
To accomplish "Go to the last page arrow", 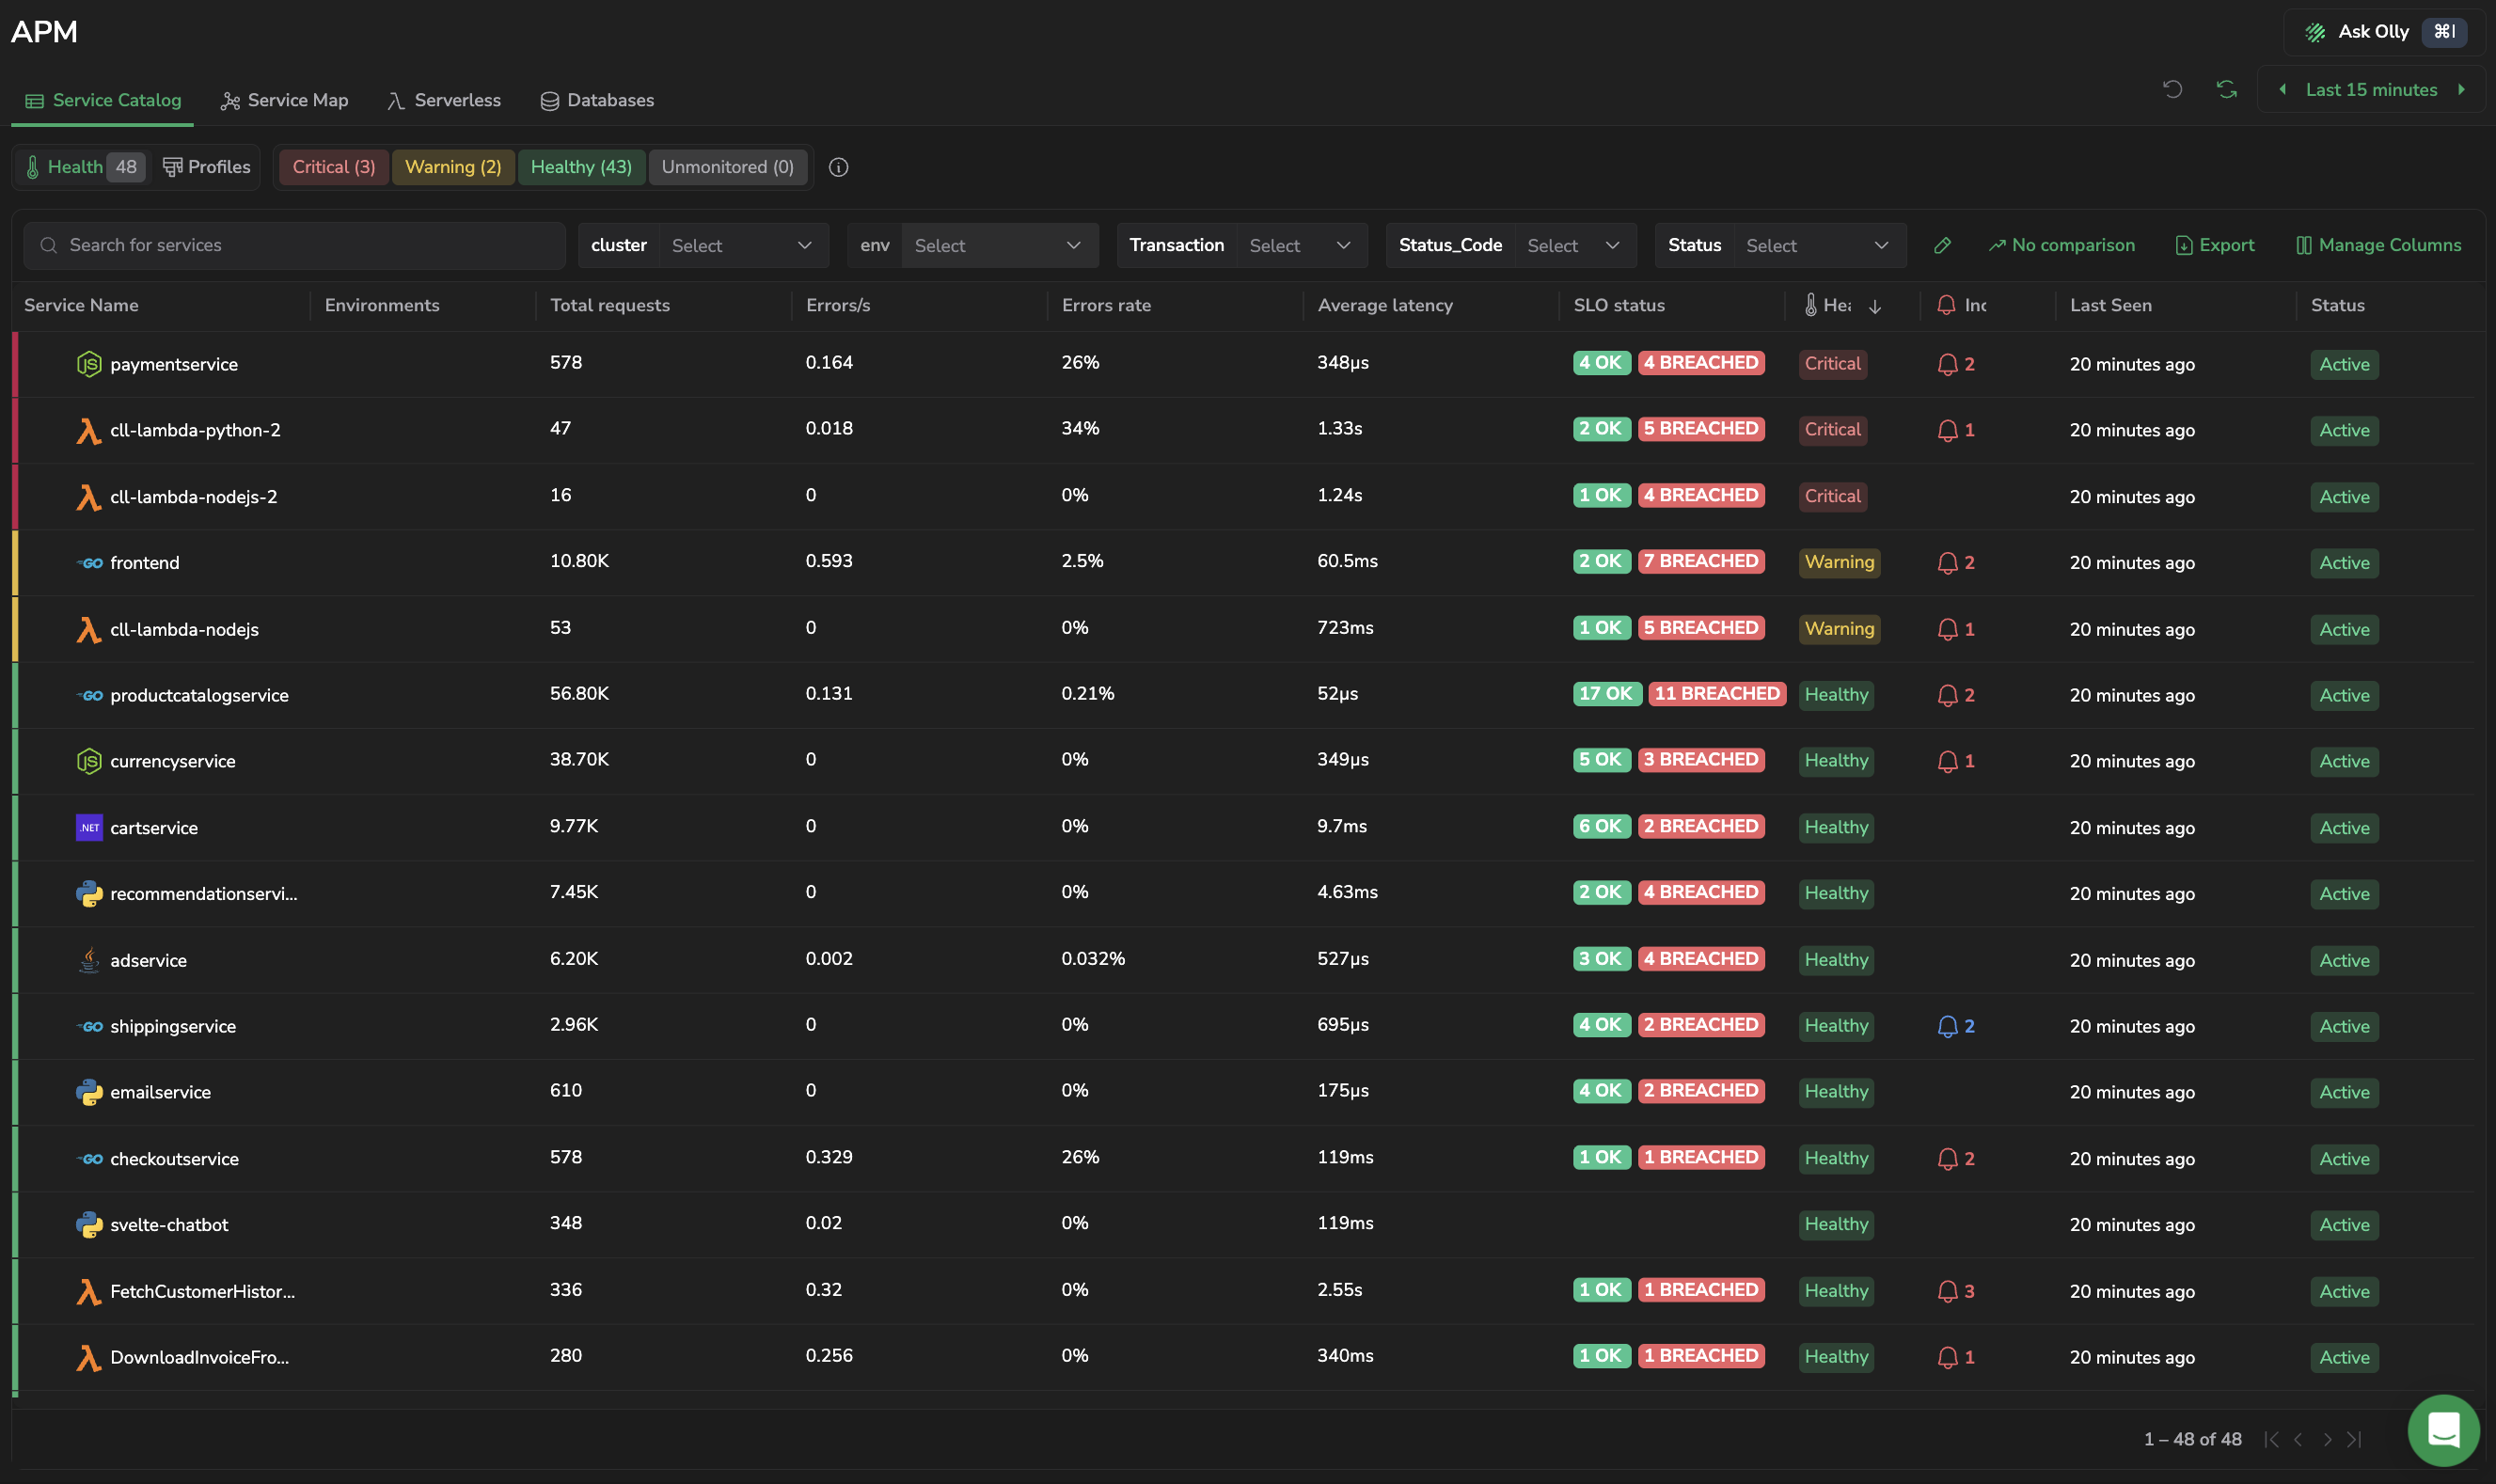I will [x=2354, y=1438].
